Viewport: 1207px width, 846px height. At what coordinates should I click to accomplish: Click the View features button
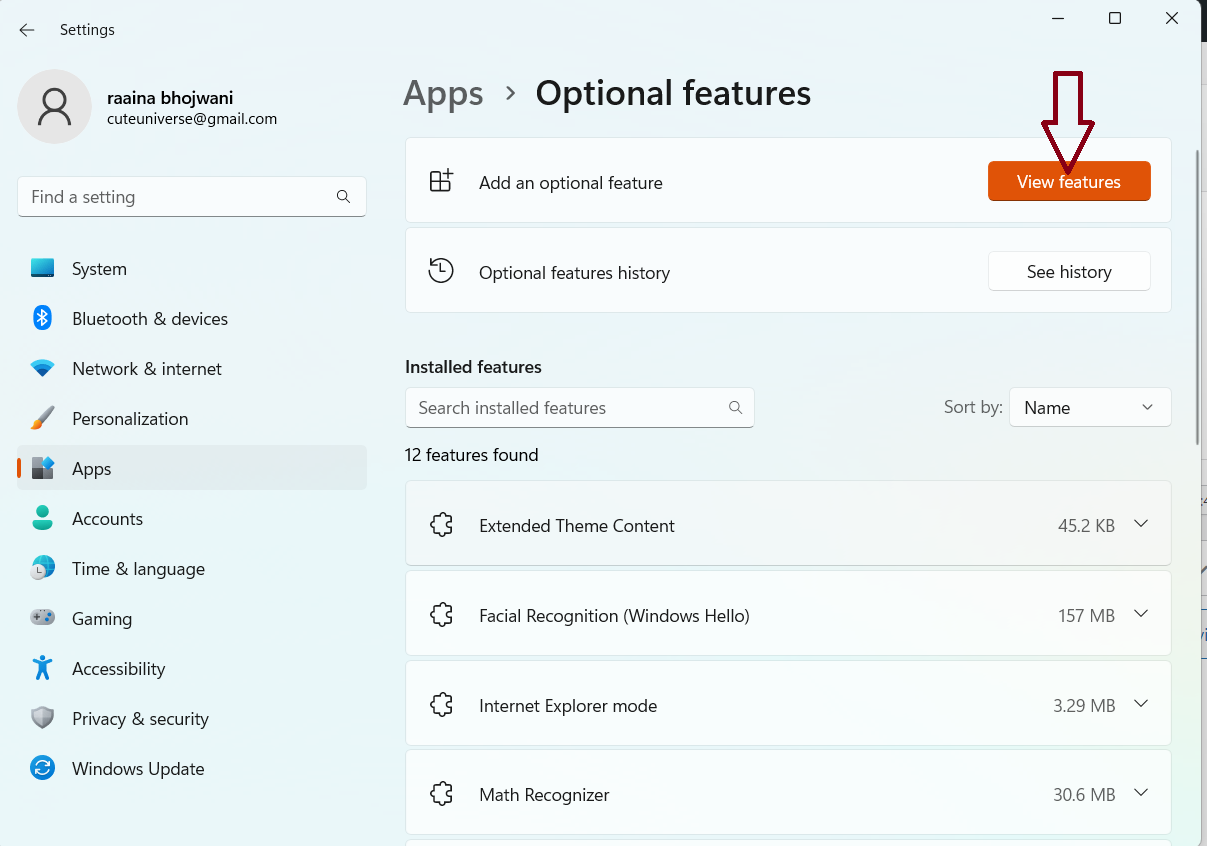point(1068,182)
